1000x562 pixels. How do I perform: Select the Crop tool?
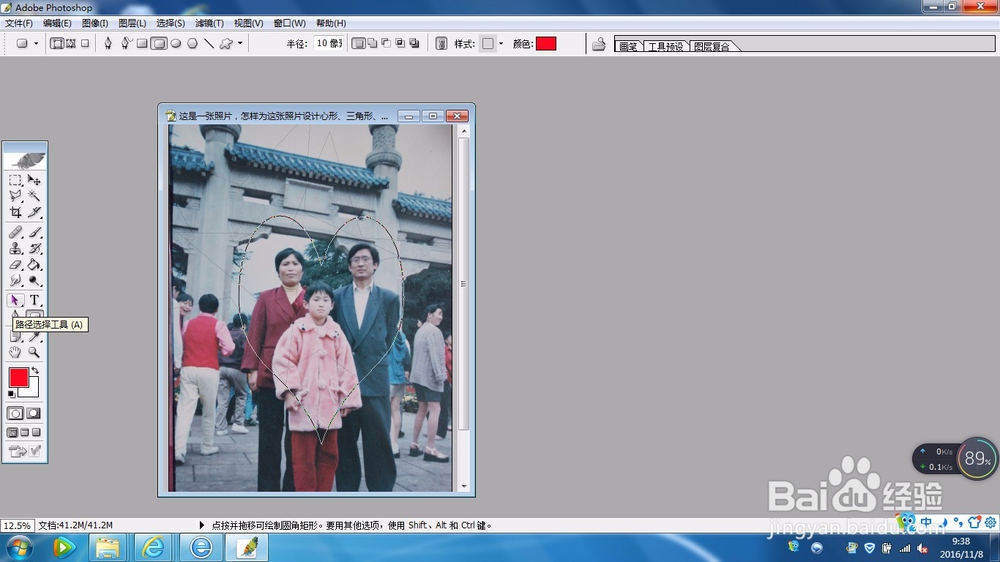15,212
